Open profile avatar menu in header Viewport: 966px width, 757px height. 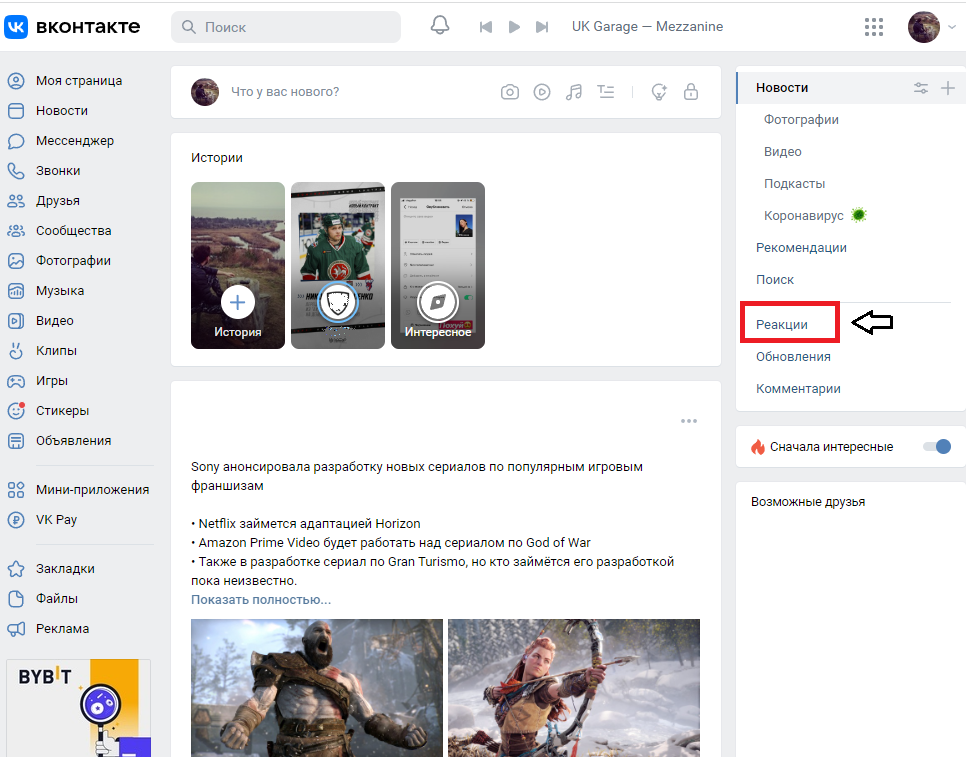point(923,27)
